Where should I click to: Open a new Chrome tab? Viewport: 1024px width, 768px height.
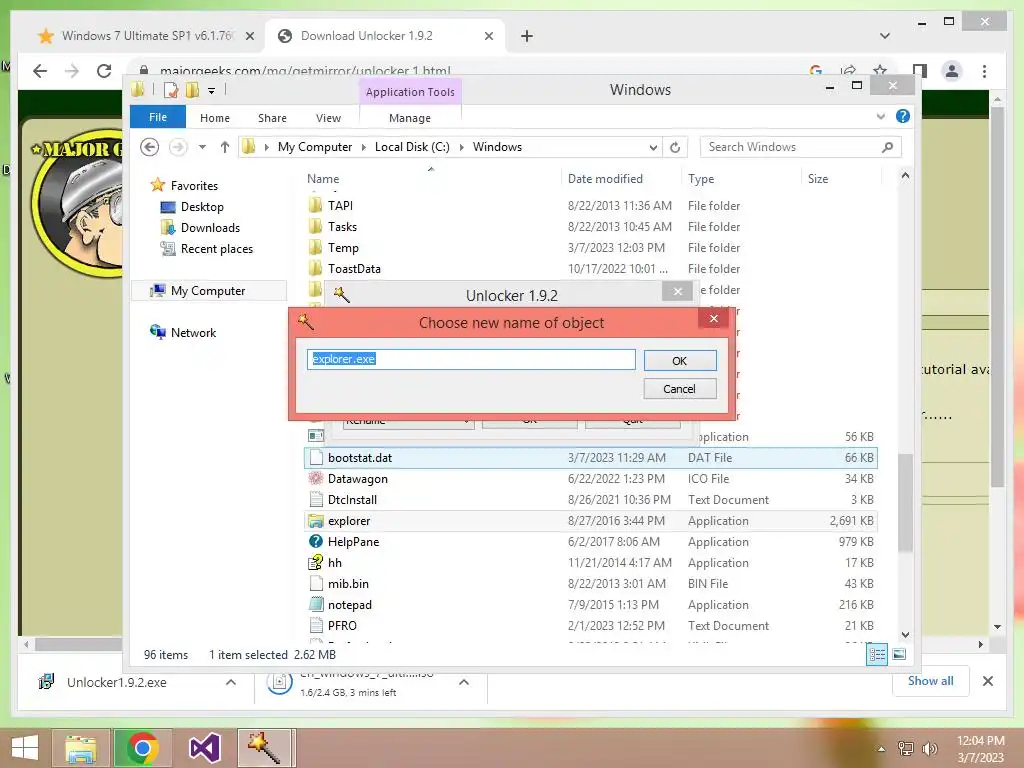click(x=526, y=36)
